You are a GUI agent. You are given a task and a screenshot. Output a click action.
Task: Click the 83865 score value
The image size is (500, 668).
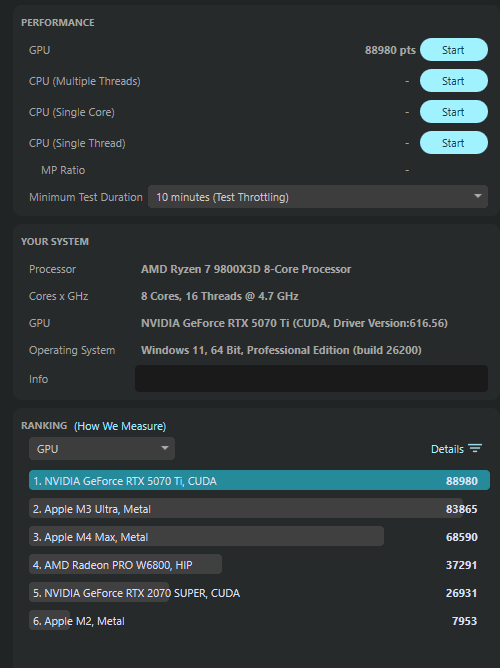(x=462, y=509)
